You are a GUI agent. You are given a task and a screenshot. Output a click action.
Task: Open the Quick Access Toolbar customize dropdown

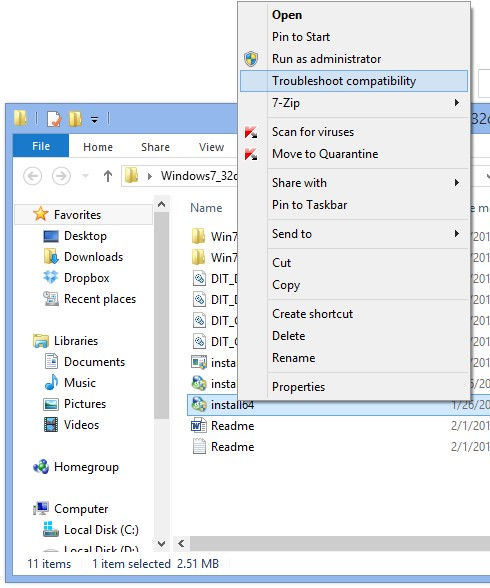coord(94,120)
